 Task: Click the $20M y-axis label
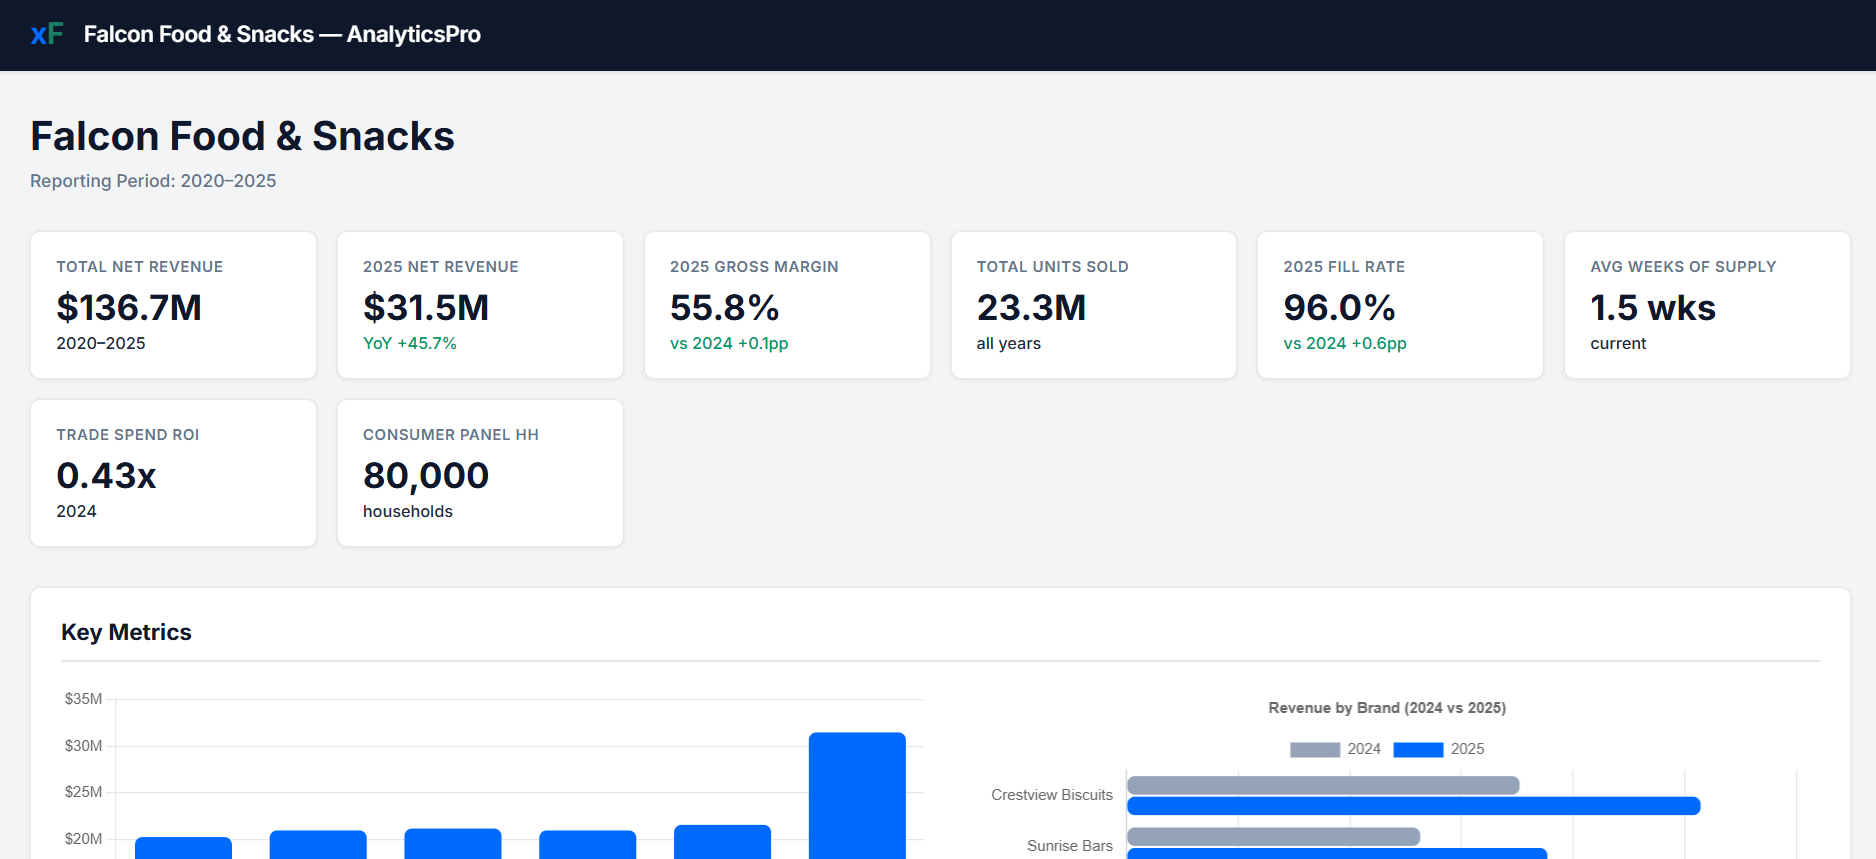click(x=83, y=839)
